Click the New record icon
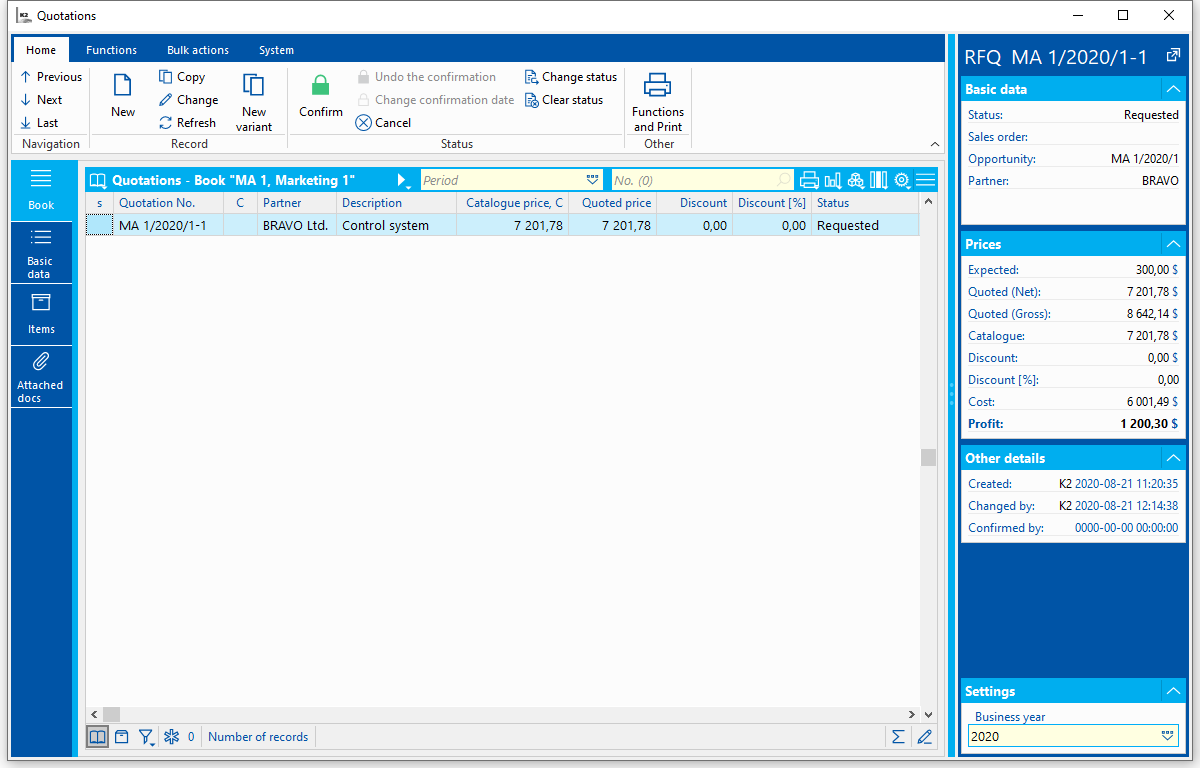Viewport: 1200px width, 768px height. point(123,86)
